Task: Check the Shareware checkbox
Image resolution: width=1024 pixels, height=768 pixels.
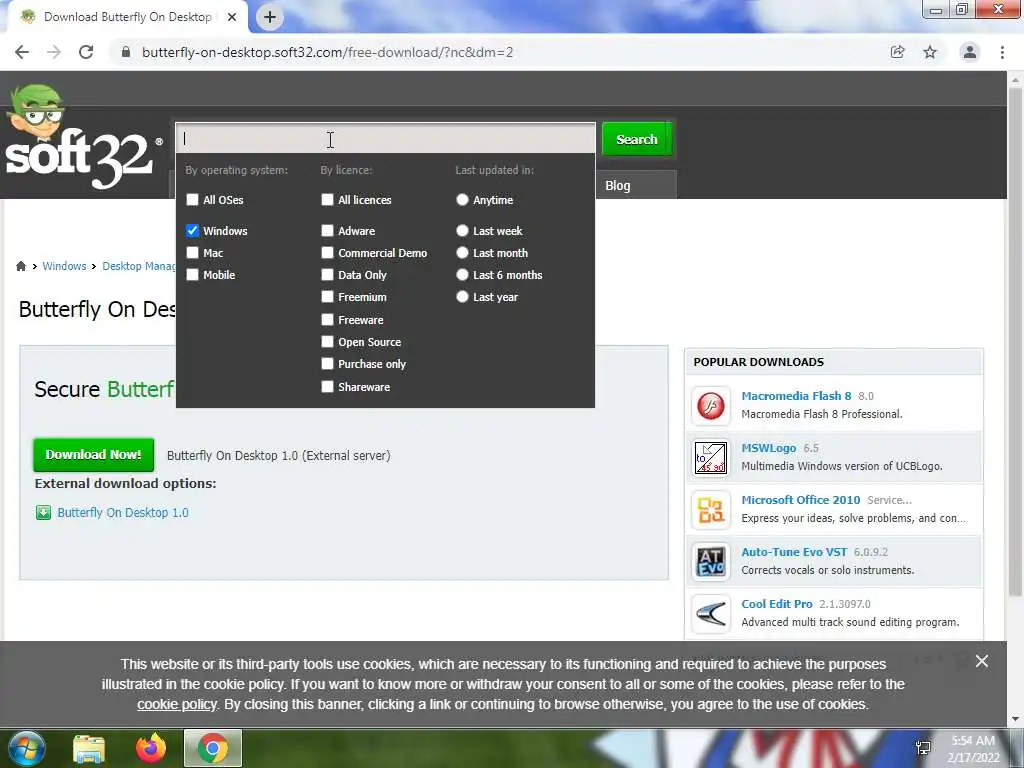Action: pos(327,387)
